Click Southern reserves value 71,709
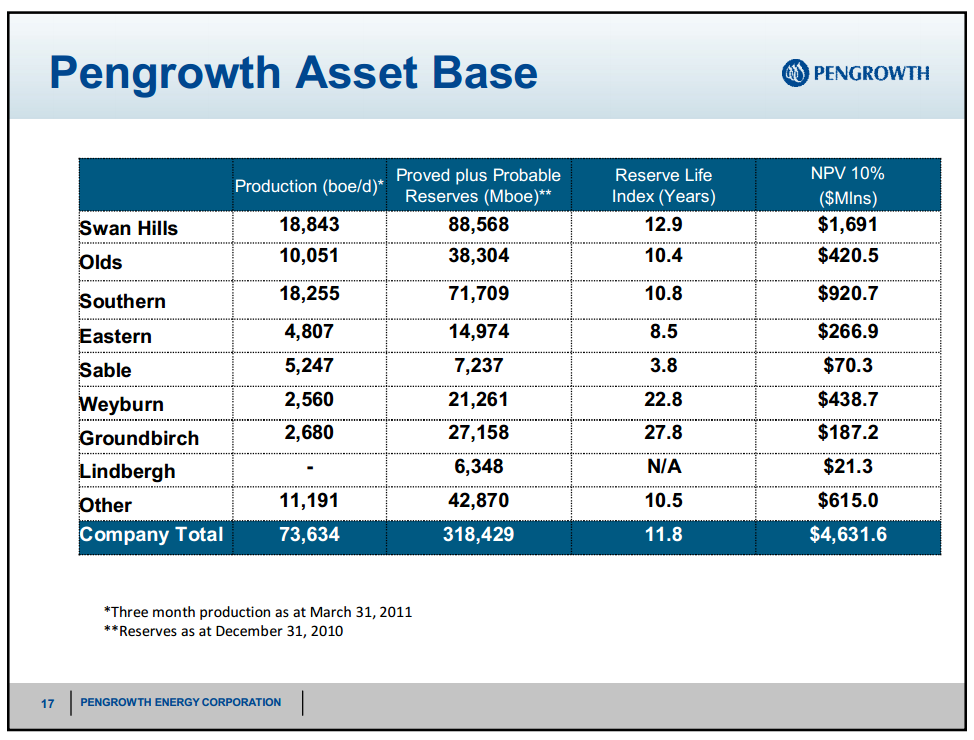 click(x=479, y=293)
